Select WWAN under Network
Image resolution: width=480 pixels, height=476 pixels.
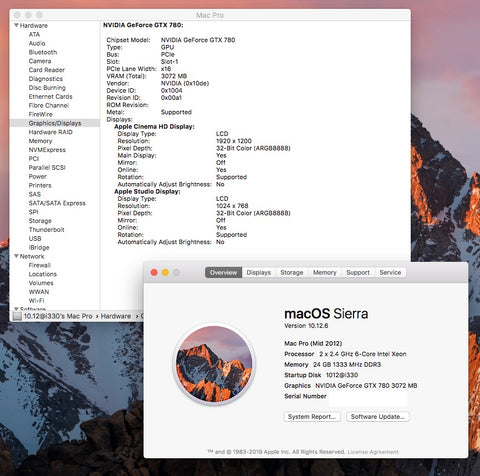(x=39, y=292)
